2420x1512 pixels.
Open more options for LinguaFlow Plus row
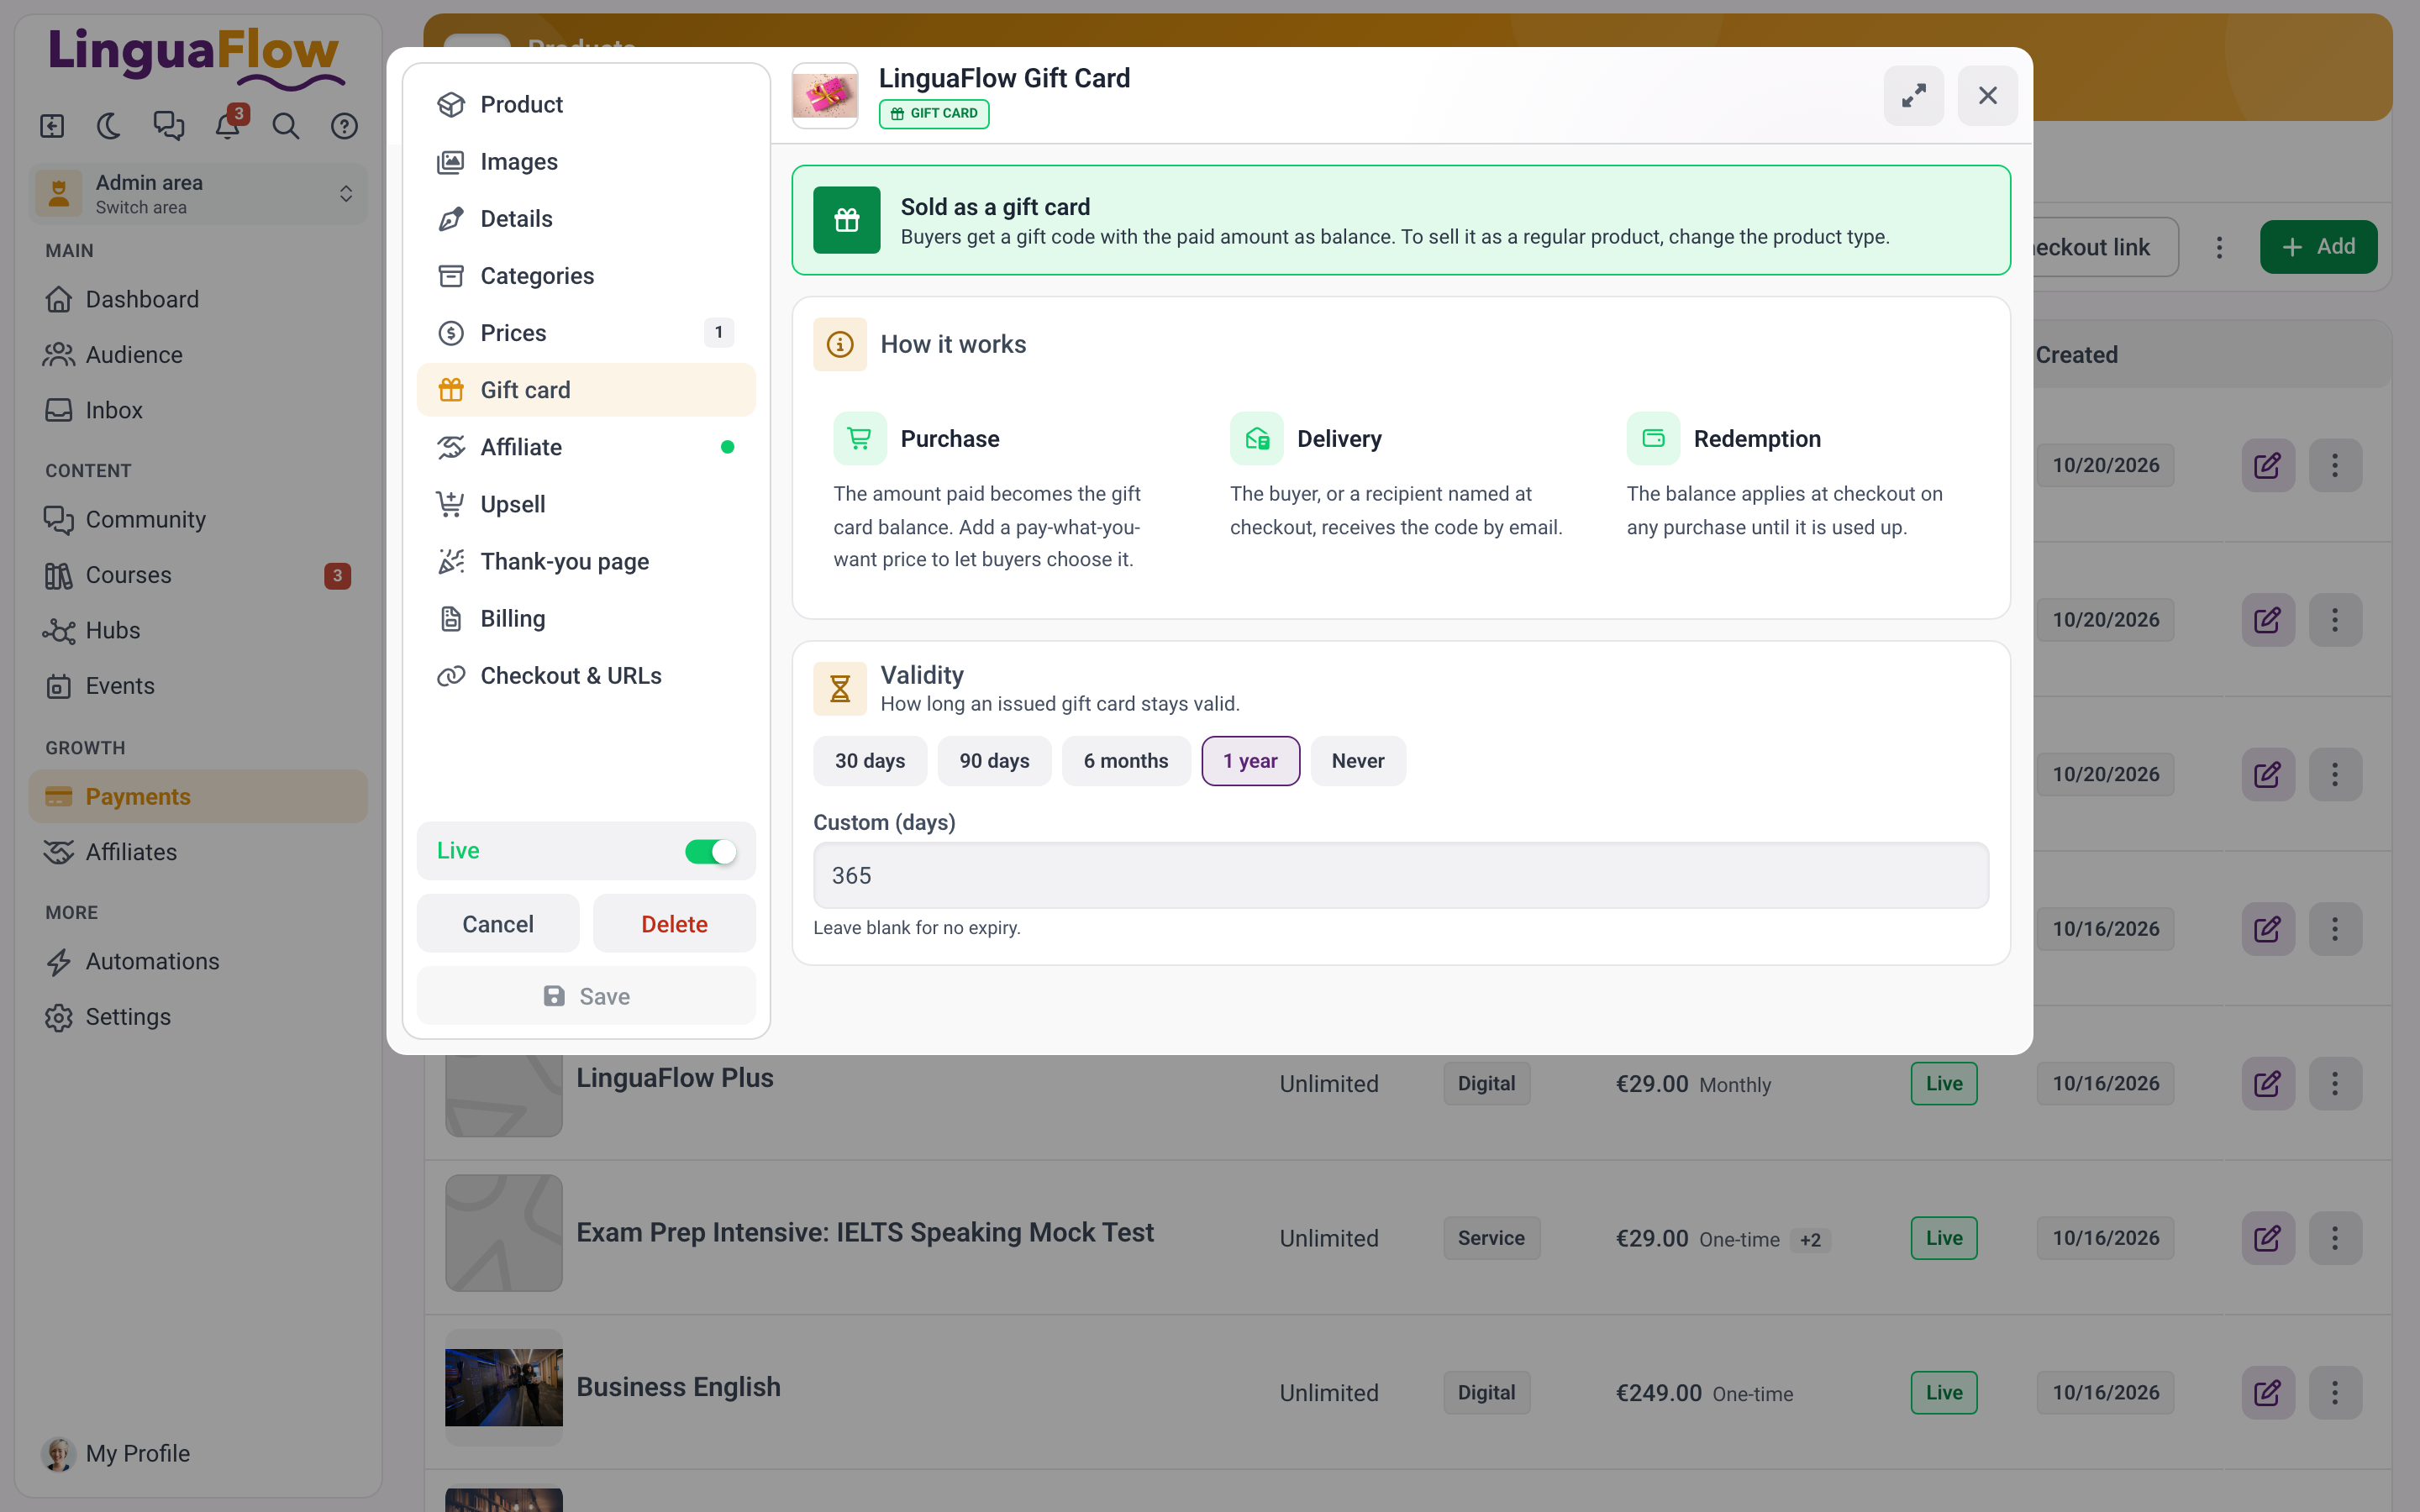point(2335,1083)
